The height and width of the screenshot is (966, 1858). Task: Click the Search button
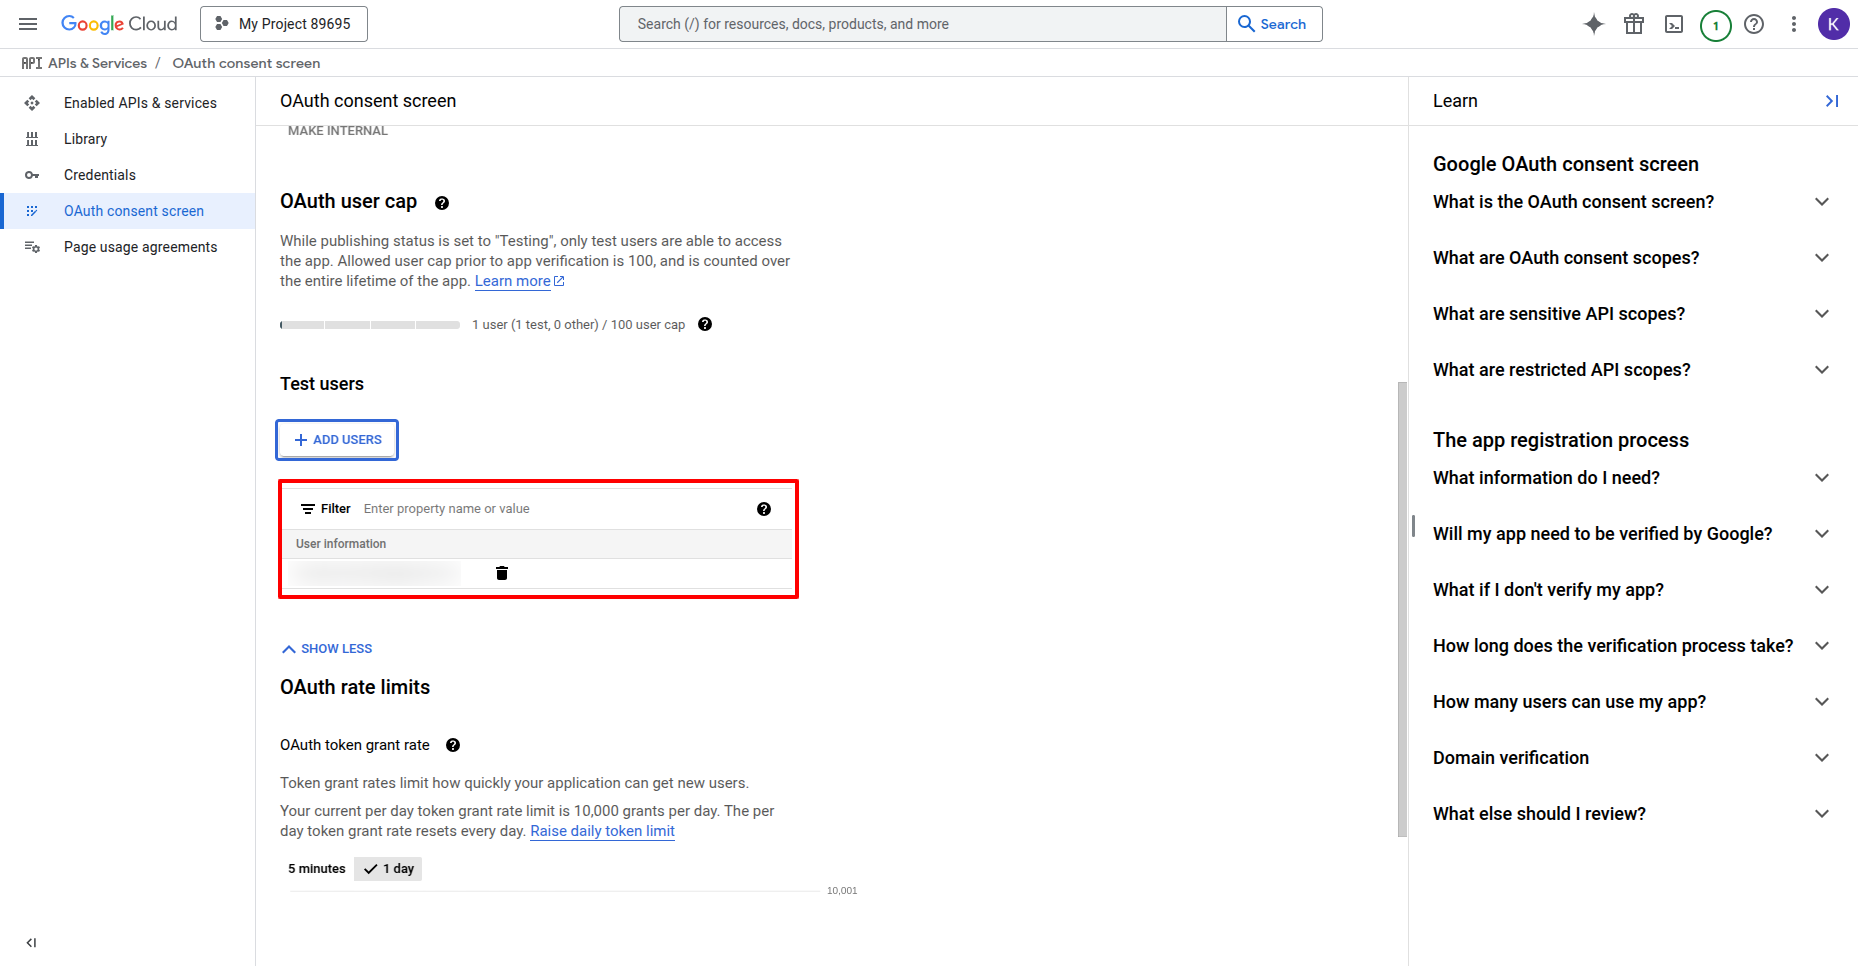pos(1274,24)
